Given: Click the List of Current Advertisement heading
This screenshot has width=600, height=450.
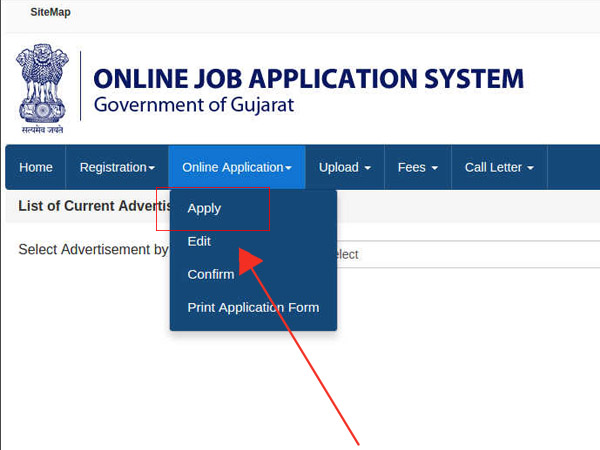Looking at the screenshot, I should click(x=95, y=206).
